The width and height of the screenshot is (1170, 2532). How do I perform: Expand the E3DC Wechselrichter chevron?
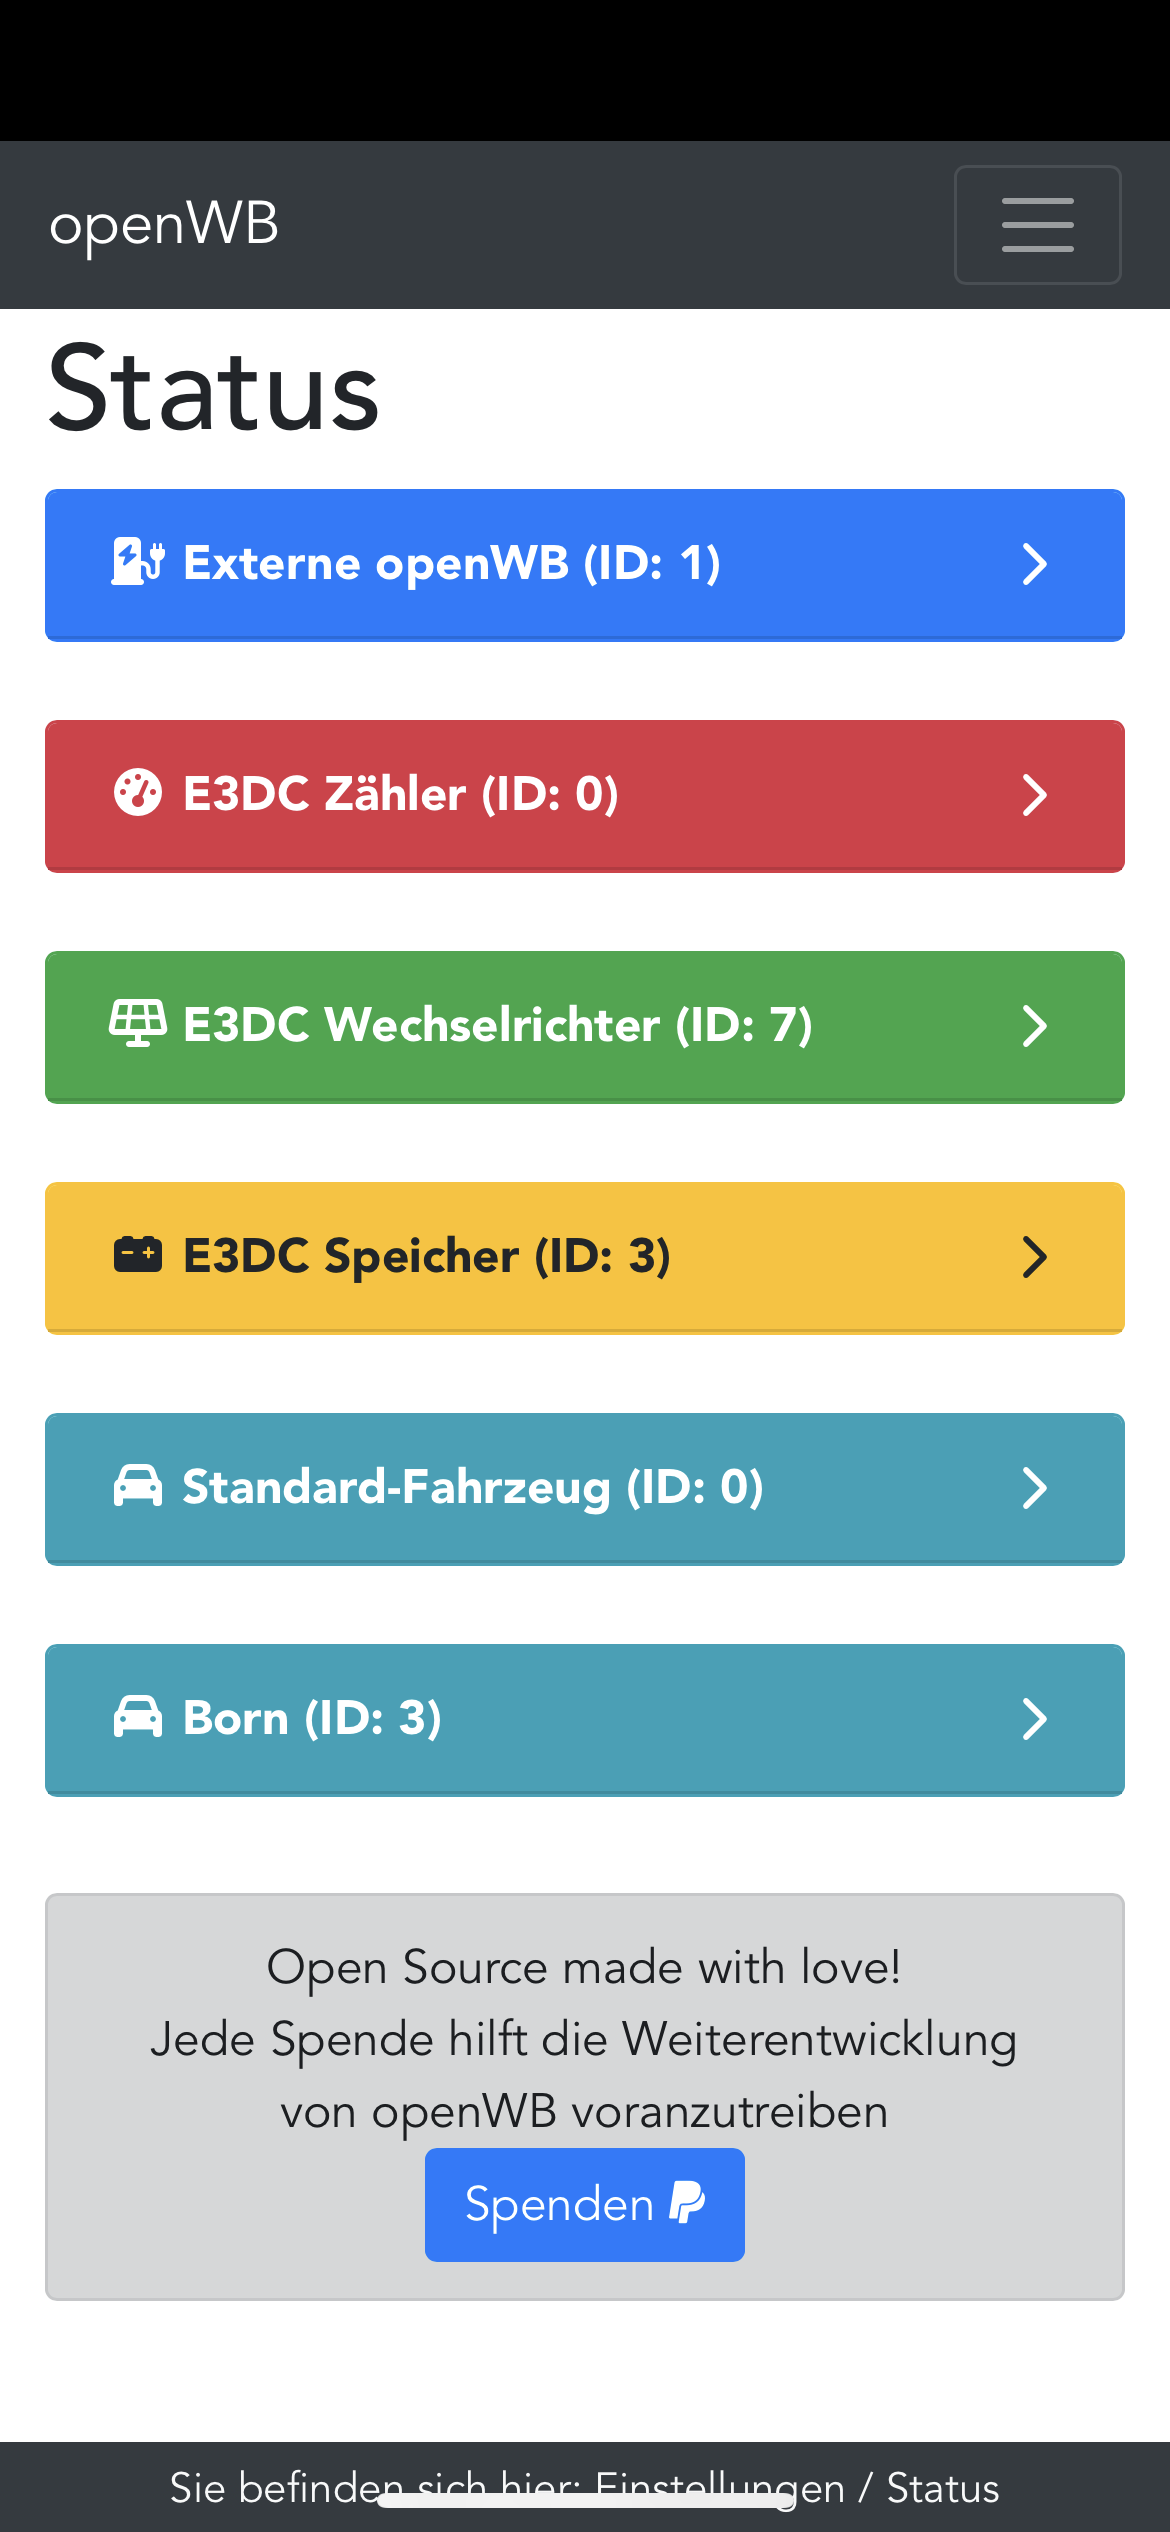pos(1034,1026)
